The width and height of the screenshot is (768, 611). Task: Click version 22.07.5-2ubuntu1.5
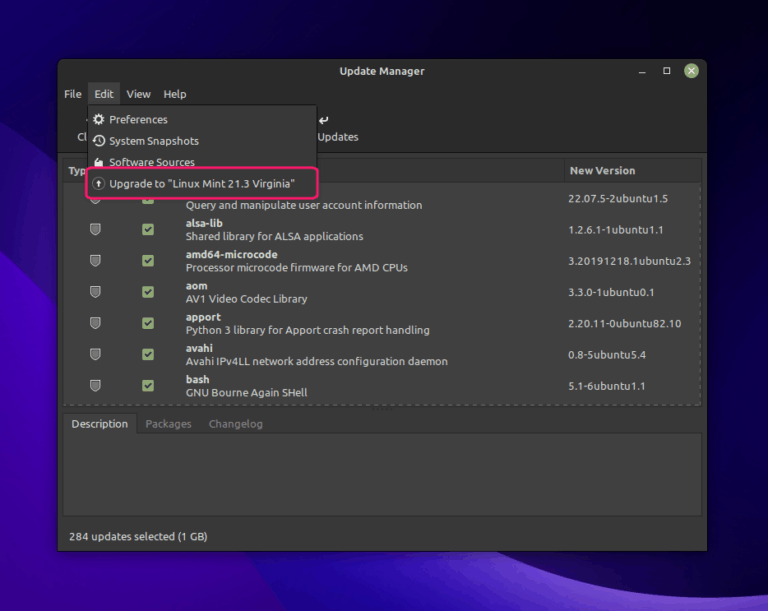[x=618, y=198]
